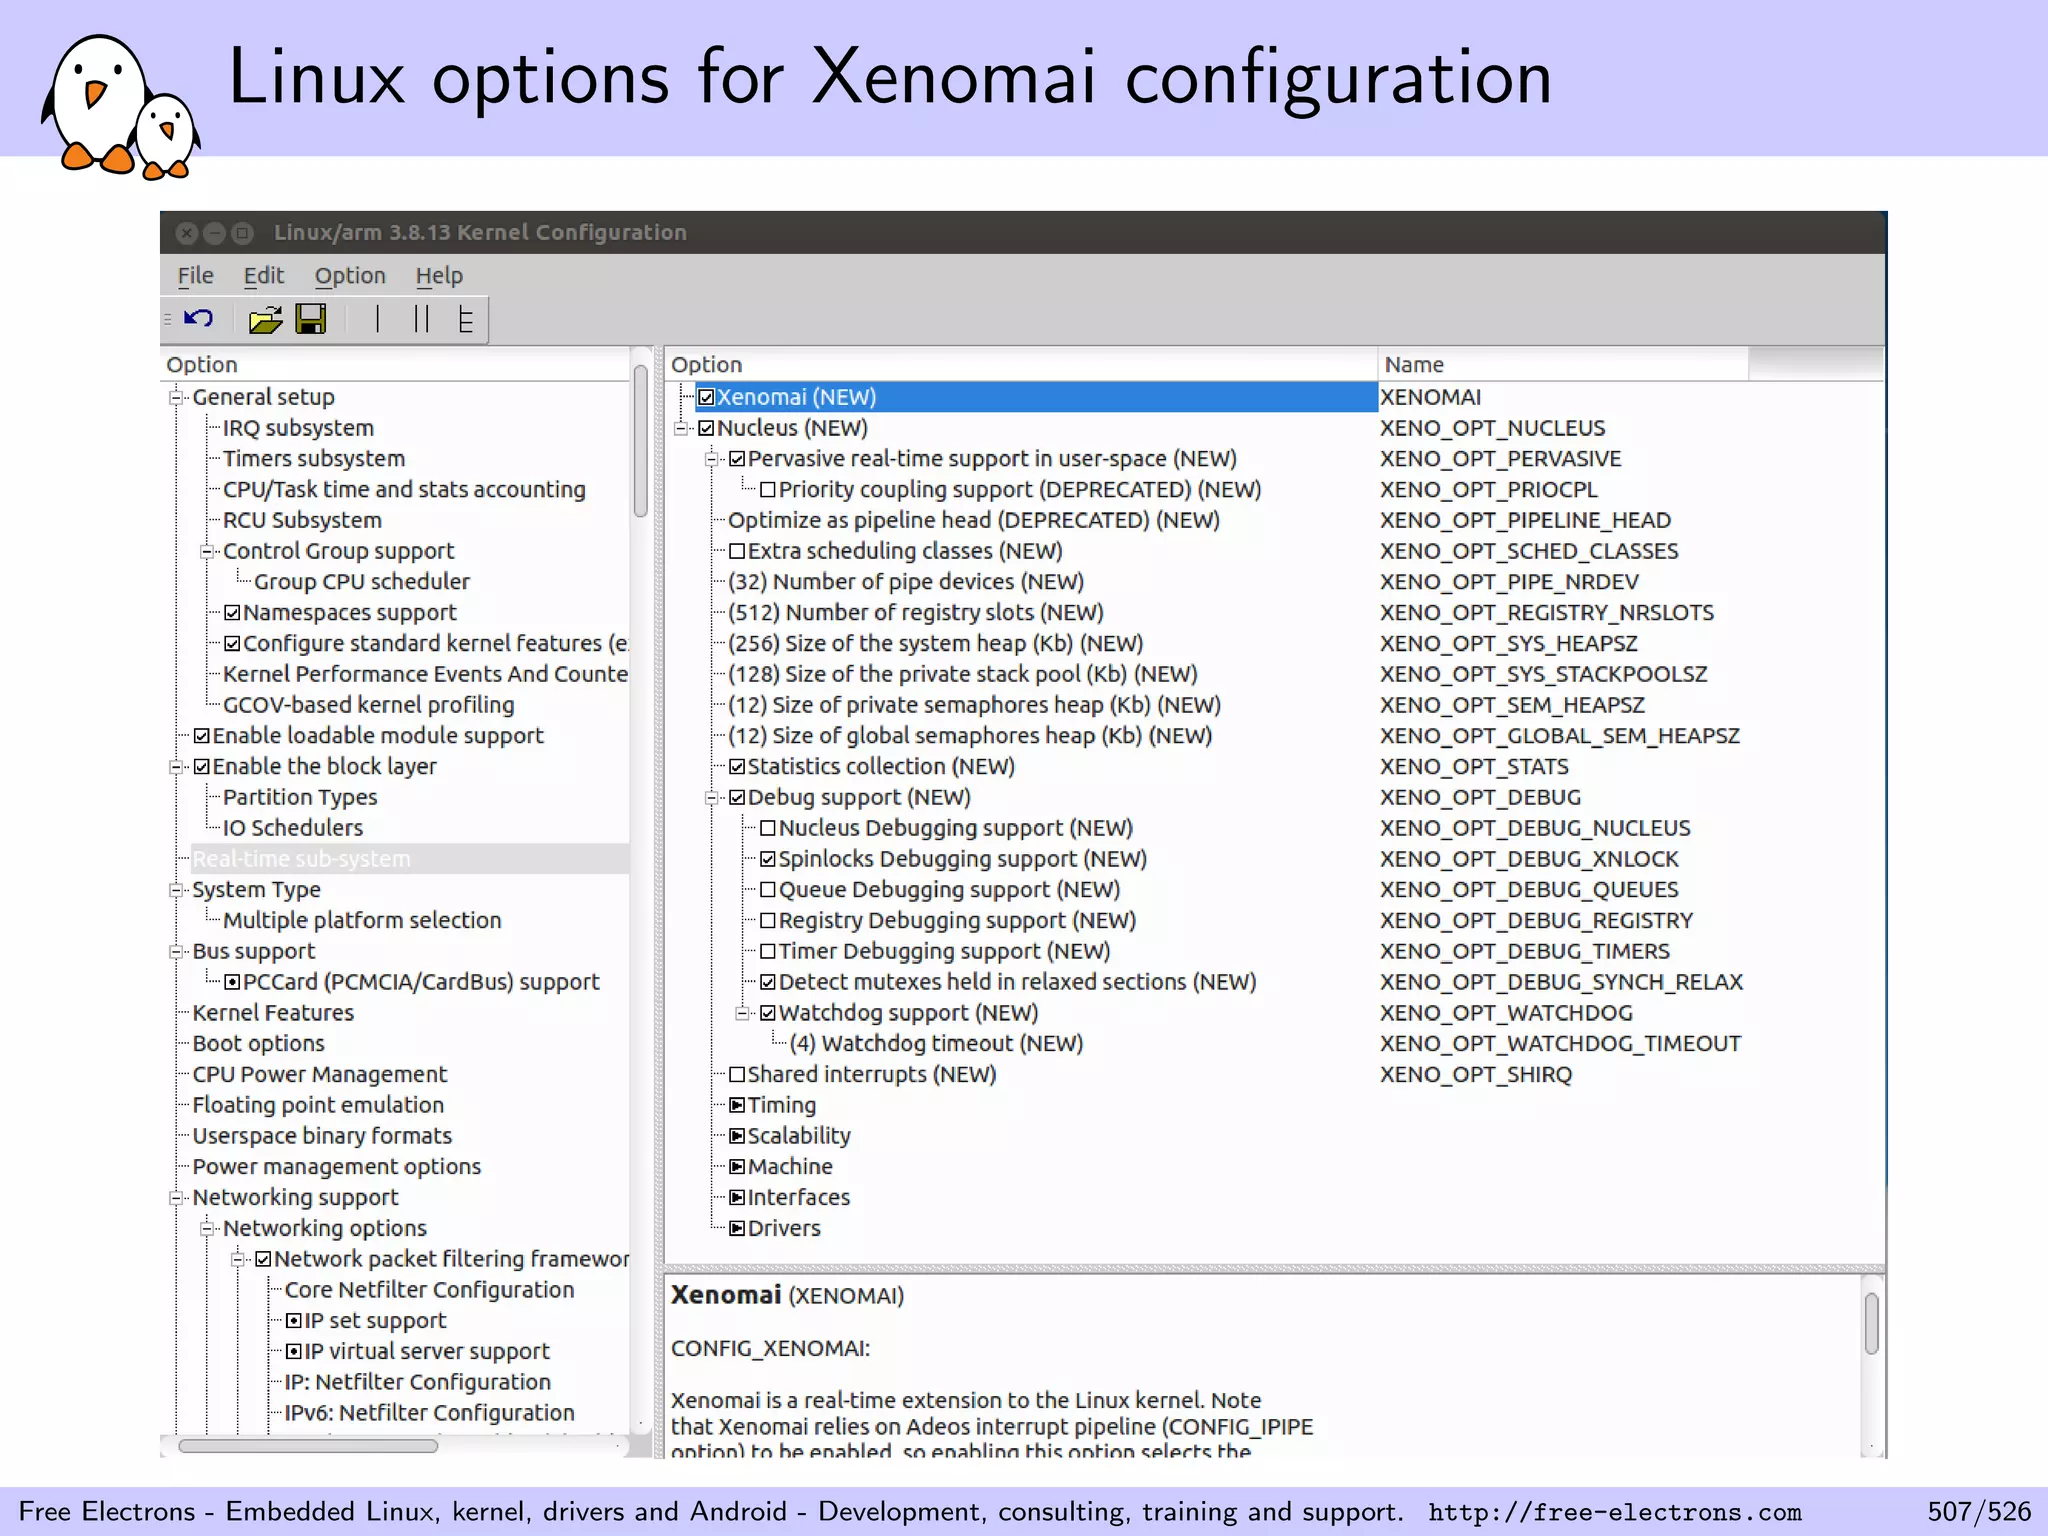
Task: Collapse the Debug support option node
Action: 712,798
